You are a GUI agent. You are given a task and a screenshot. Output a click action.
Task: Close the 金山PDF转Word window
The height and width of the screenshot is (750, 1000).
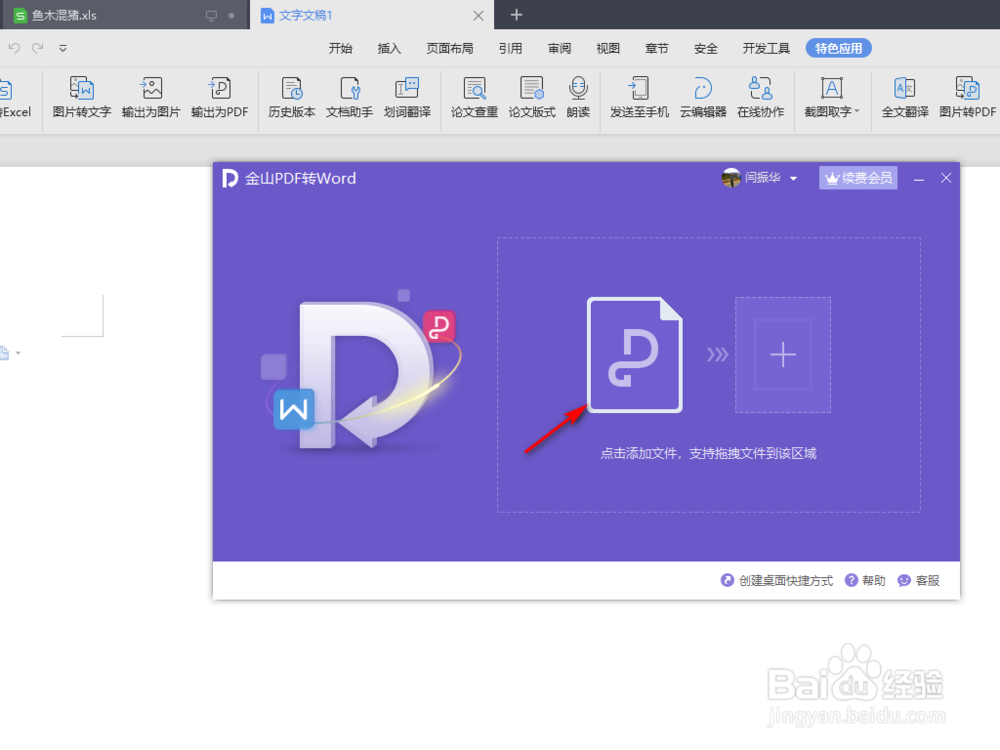(946, 178)
